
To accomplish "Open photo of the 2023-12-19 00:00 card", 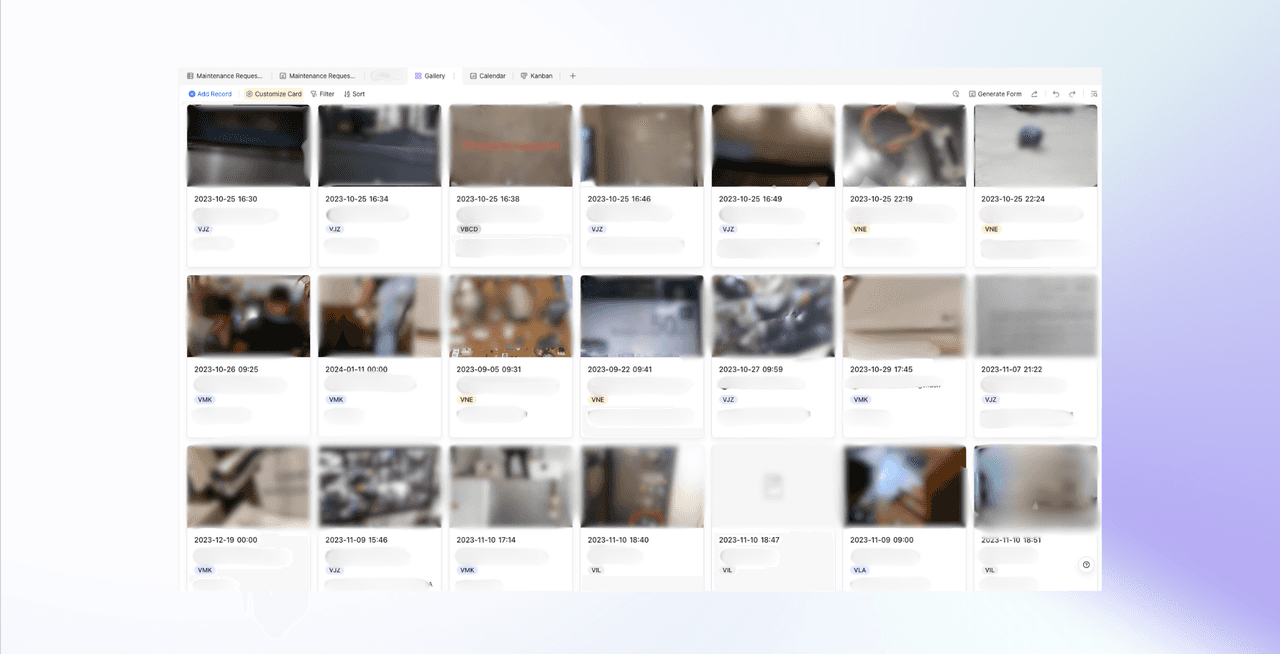I will 248,487.
